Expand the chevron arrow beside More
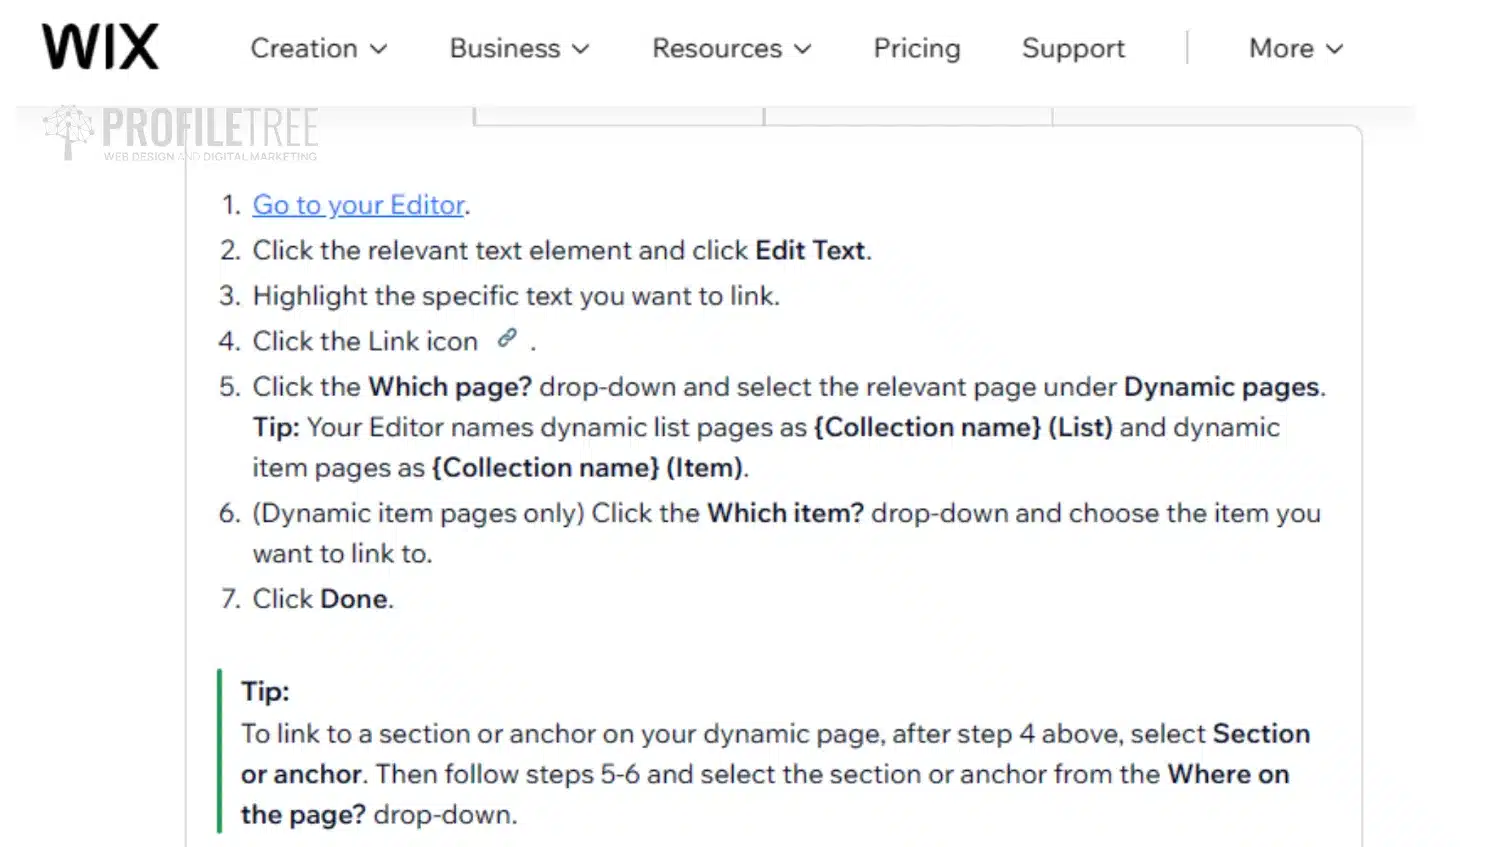This screenshot has width=1500, height=847. click(1334, 49)
